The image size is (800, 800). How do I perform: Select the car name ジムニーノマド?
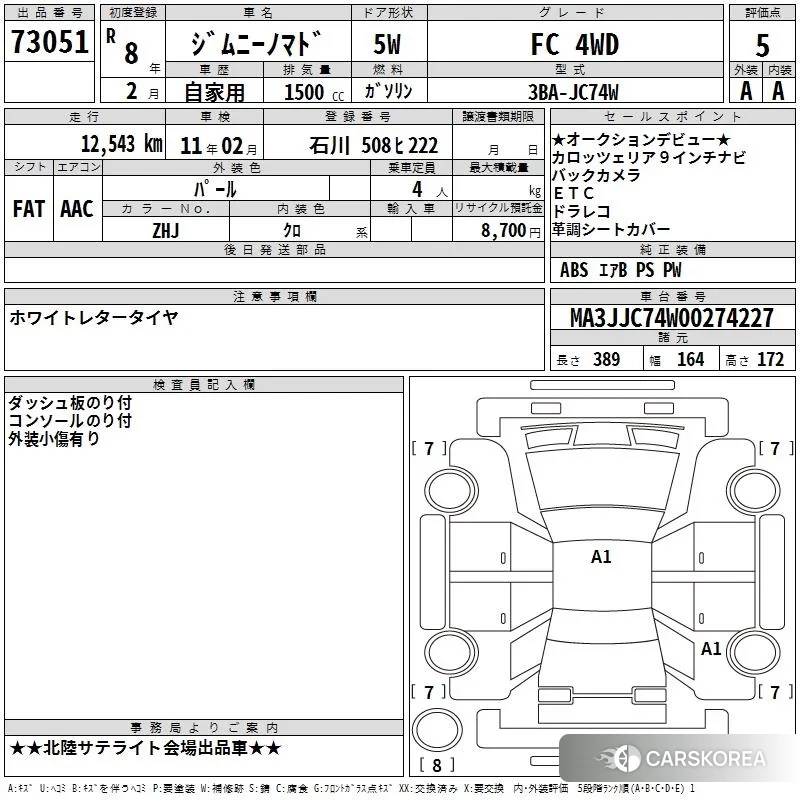click(257, 43)
